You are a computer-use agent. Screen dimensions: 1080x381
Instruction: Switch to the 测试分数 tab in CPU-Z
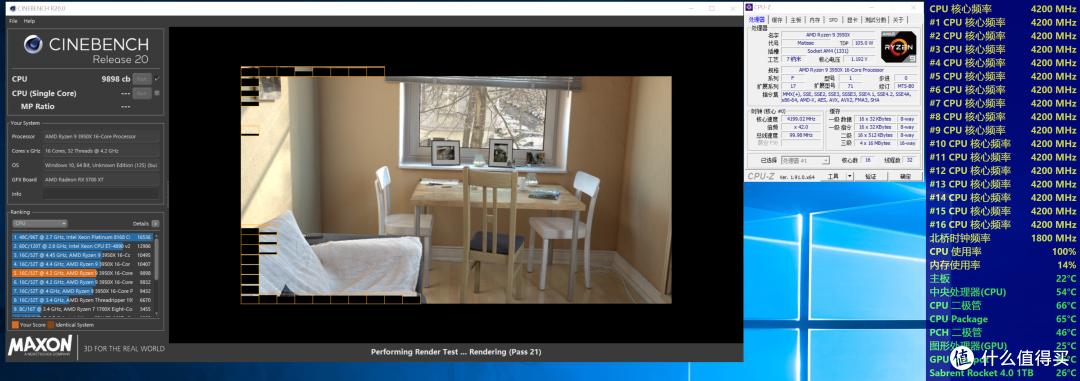click(875, 20)
